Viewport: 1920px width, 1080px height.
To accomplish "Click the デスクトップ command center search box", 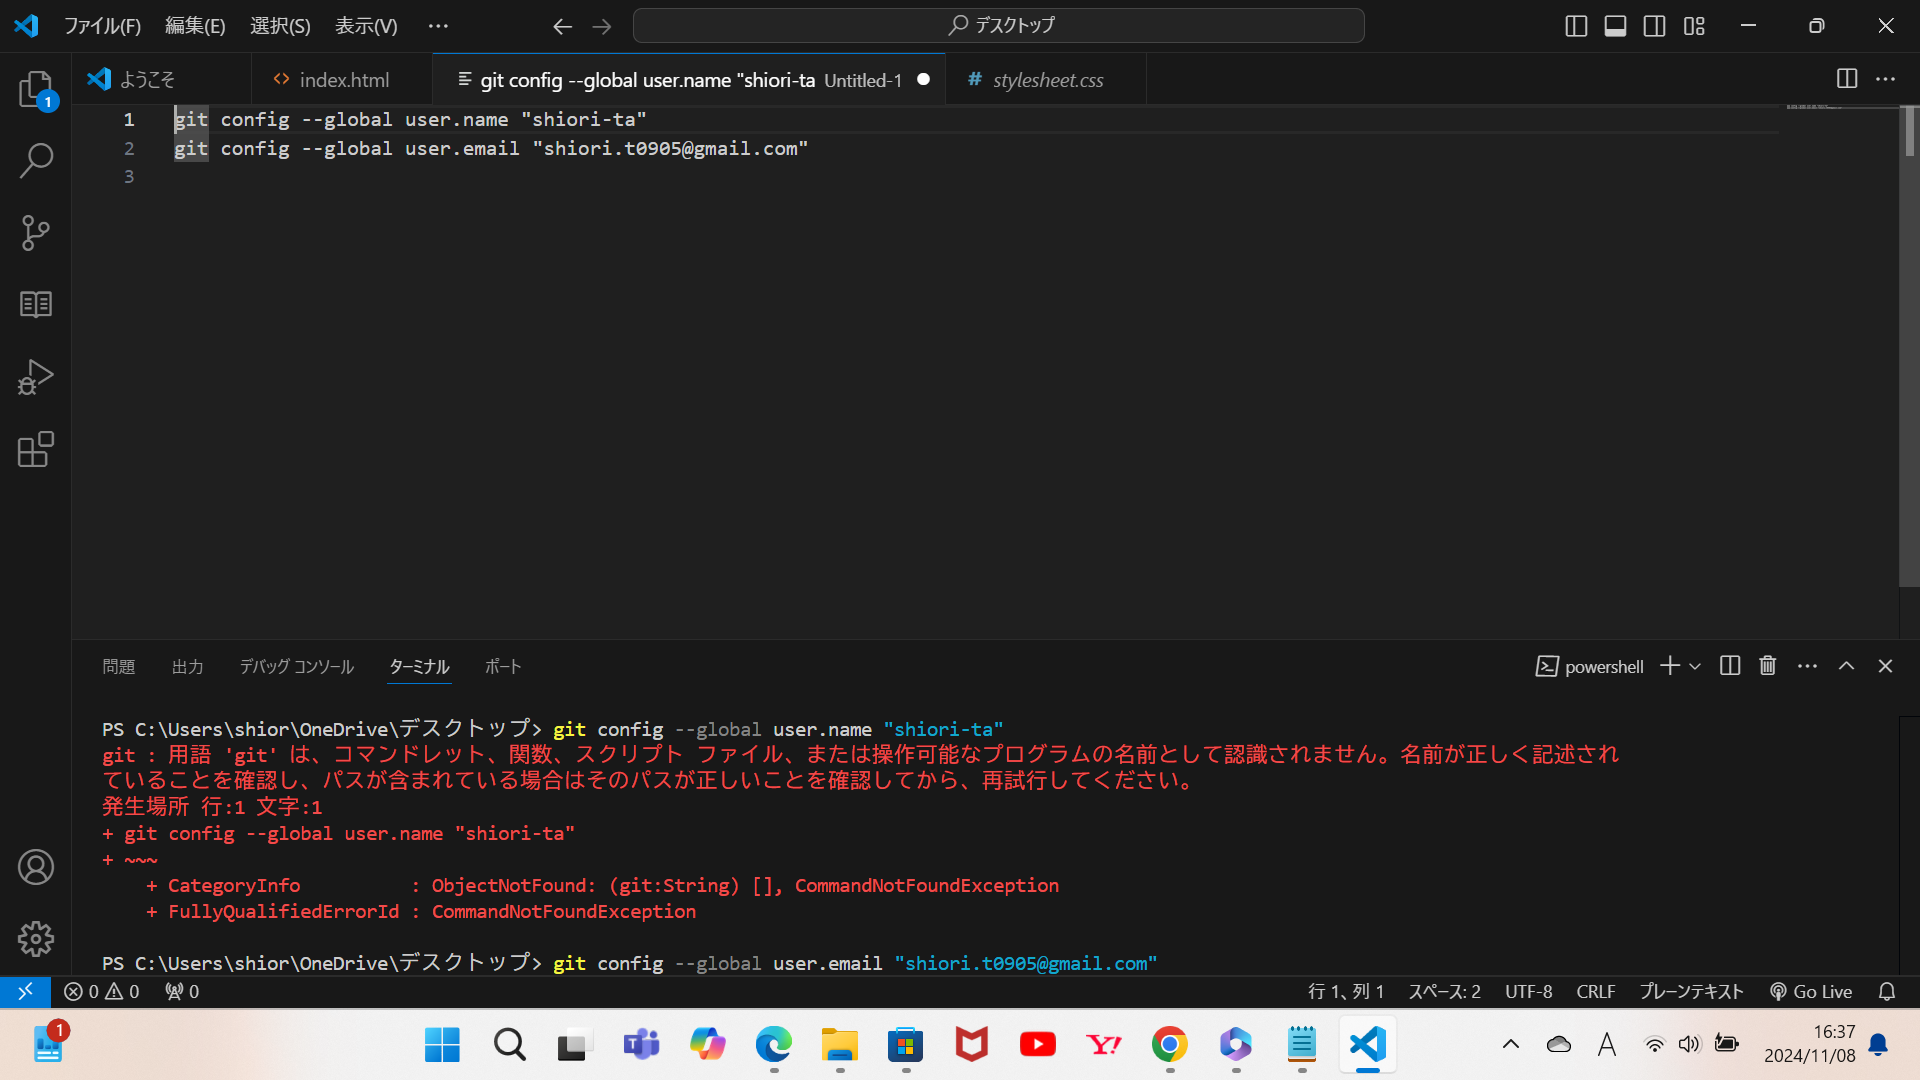I will pos(998,25).
